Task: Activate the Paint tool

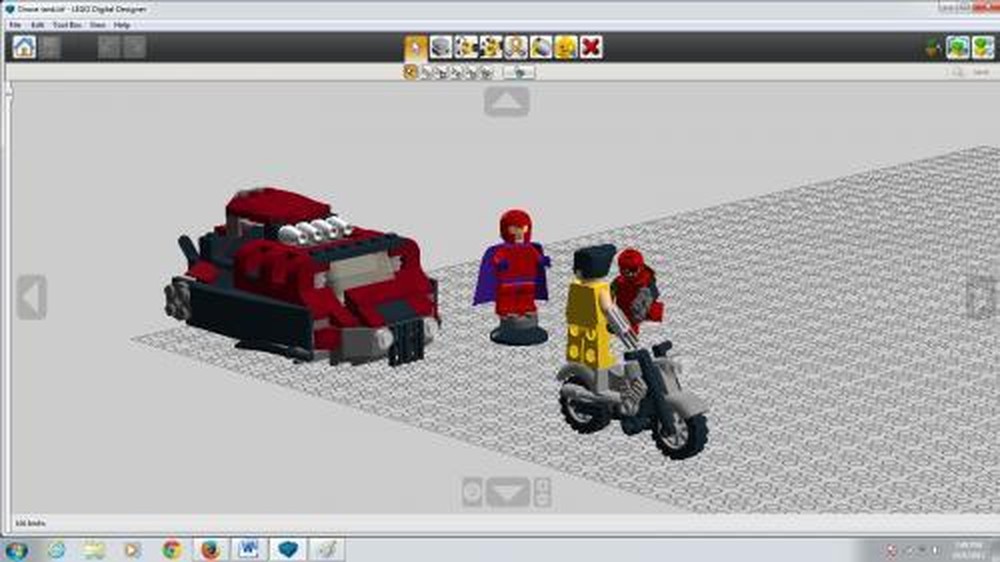Action: (541, 48)
